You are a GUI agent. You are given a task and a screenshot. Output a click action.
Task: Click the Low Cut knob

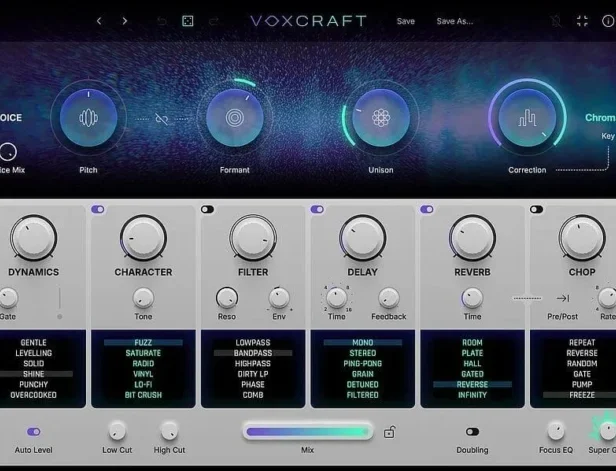pos(117,431)
